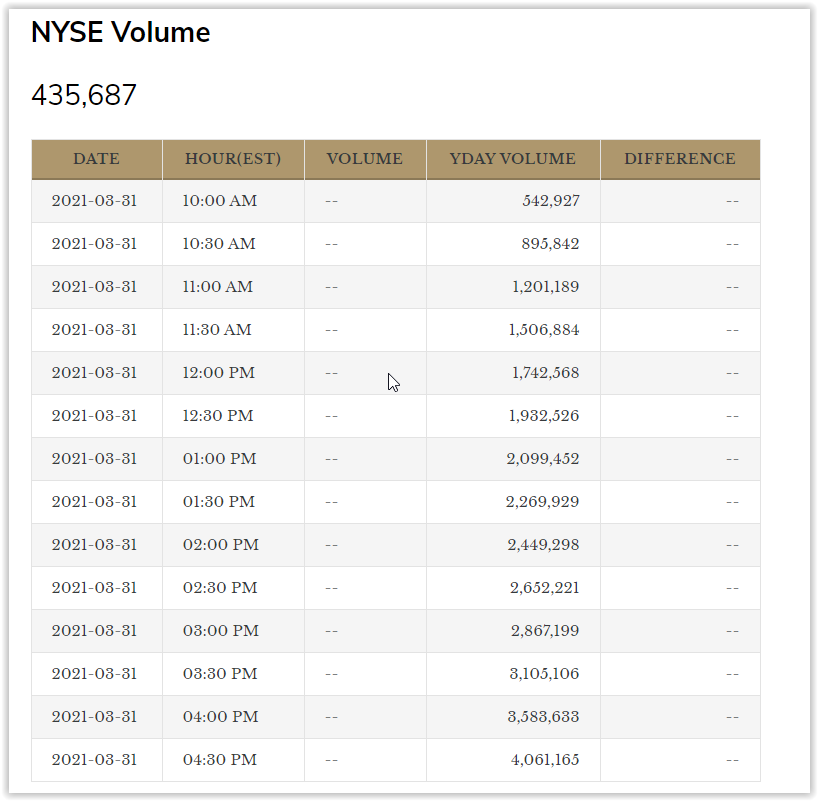Click yesterday volume 3,105,106
The width and height of the screenshot is (818, 801).
tap(545, 674)
